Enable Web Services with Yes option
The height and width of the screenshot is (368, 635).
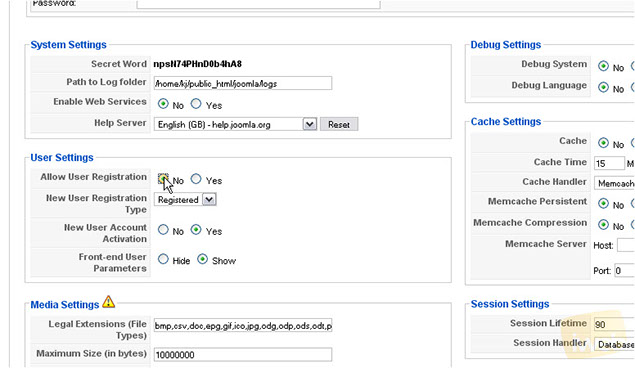click(196, 104)
